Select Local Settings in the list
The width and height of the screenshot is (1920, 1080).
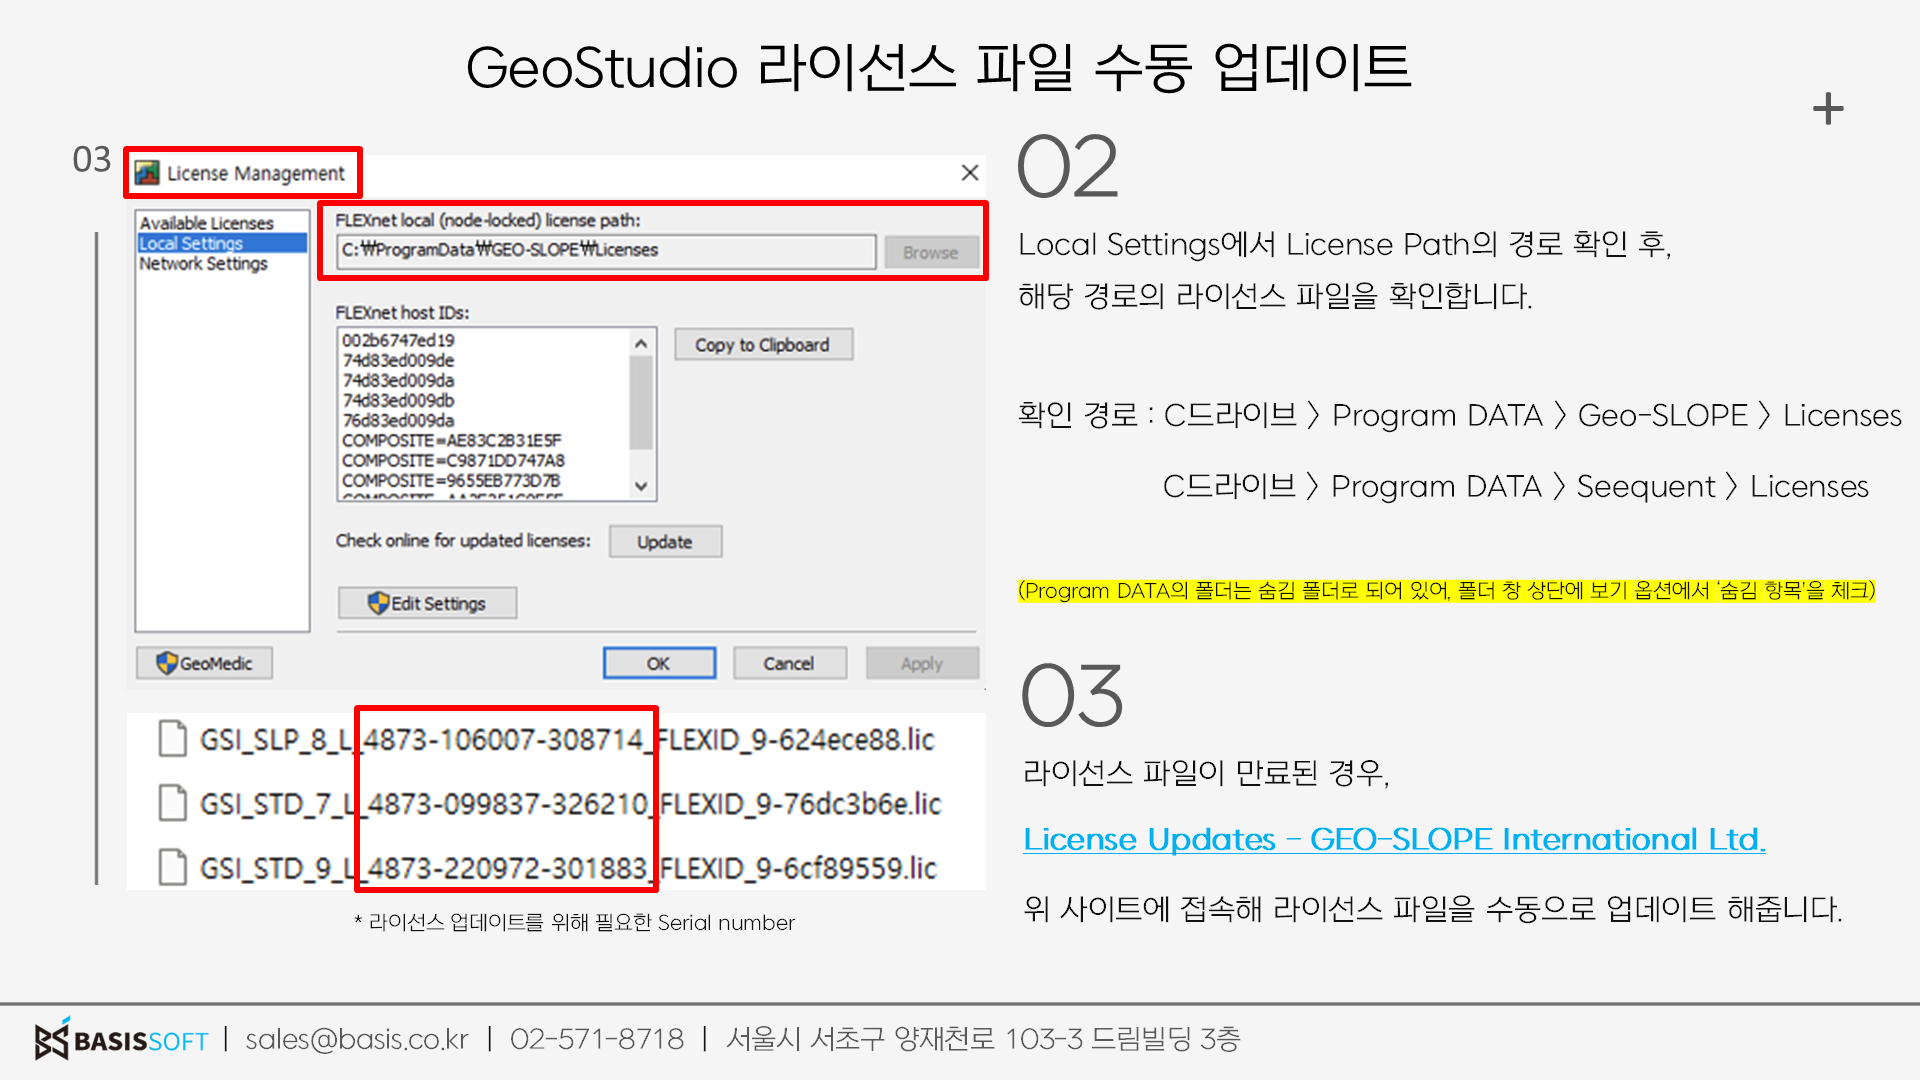222,243
